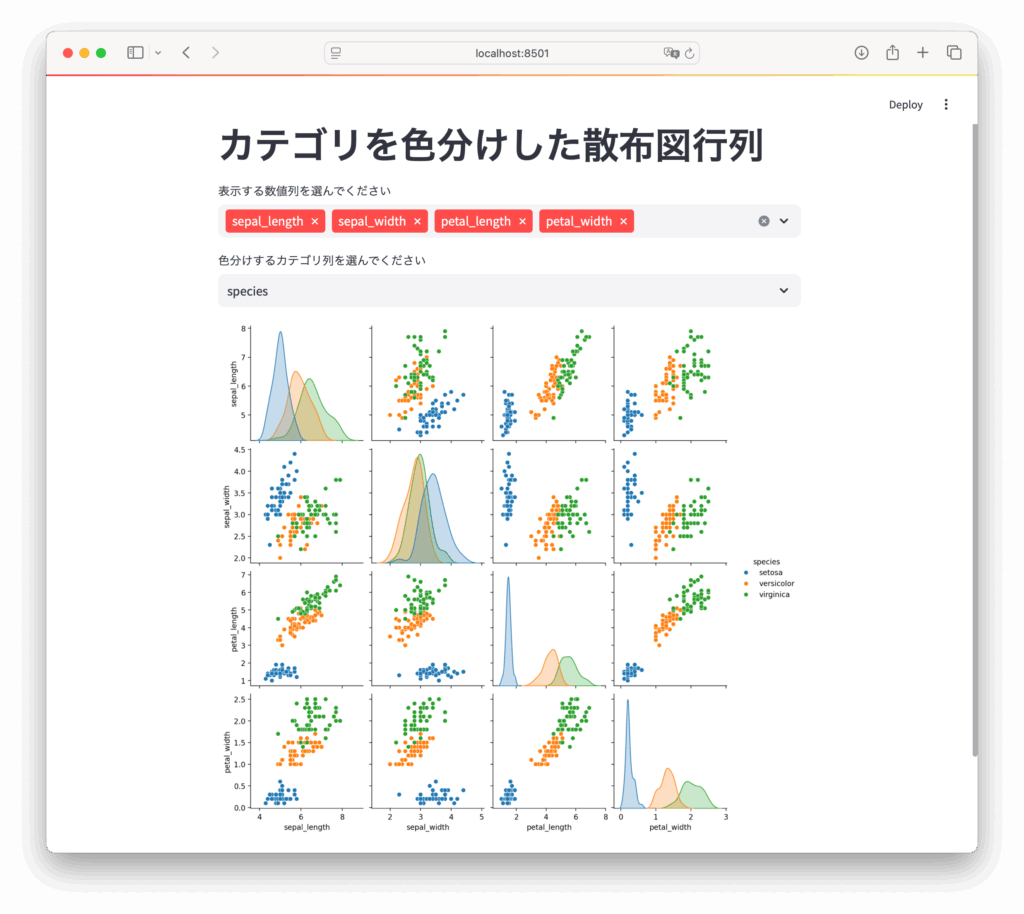Open a new browser tab

[x=923, y=53]
